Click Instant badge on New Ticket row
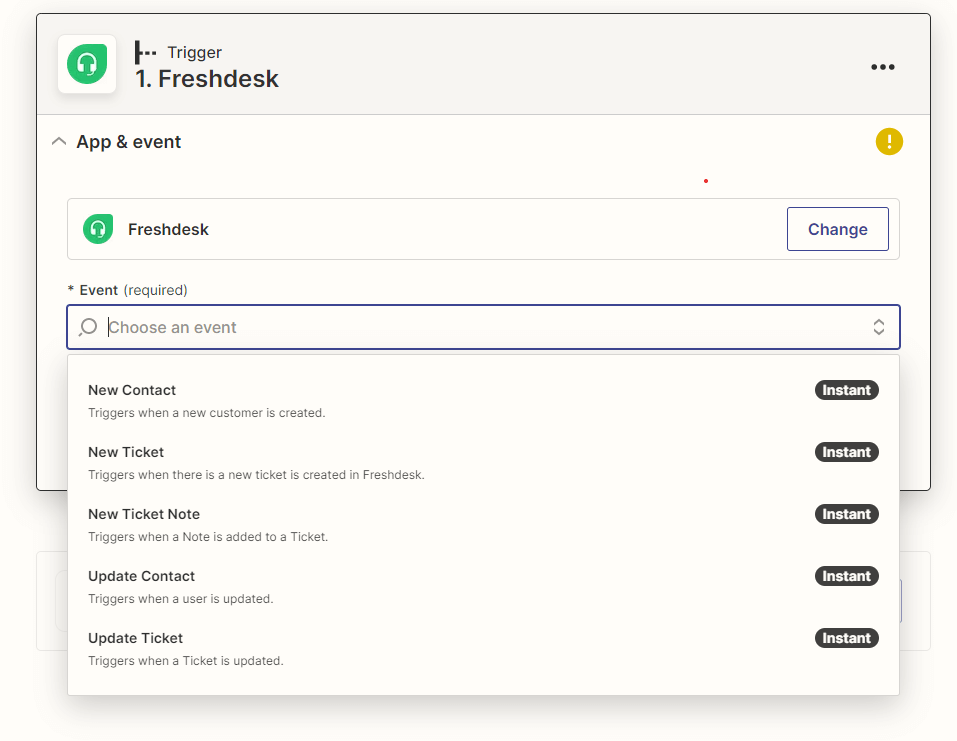The height and width of the screenshot is (741, 957). point(847,452)
